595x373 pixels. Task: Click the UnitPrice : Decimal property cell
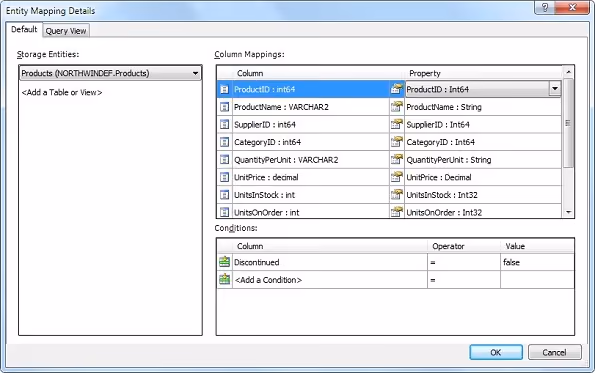[x=483, y=177]
